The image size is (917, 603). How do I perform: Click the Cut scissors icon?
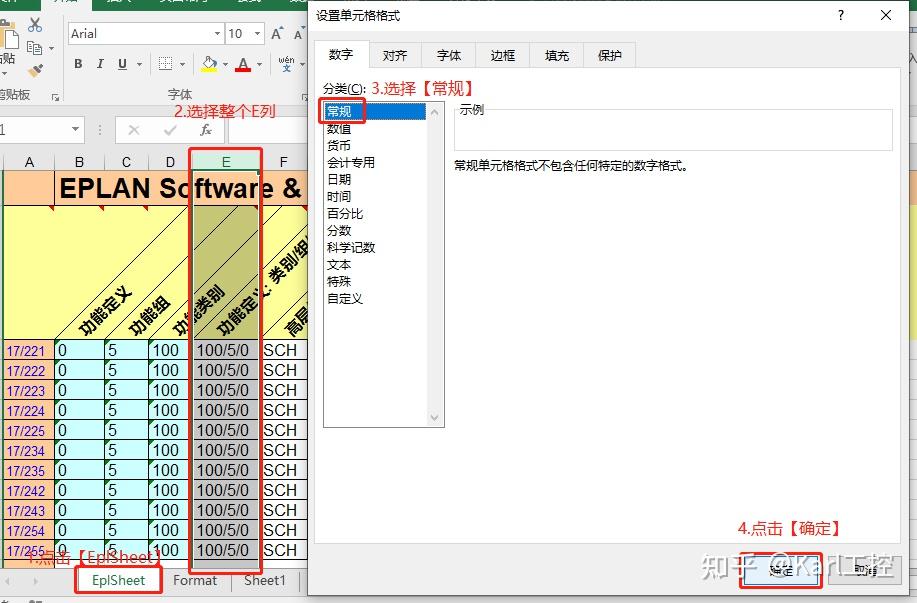click(x=34, y=26)
